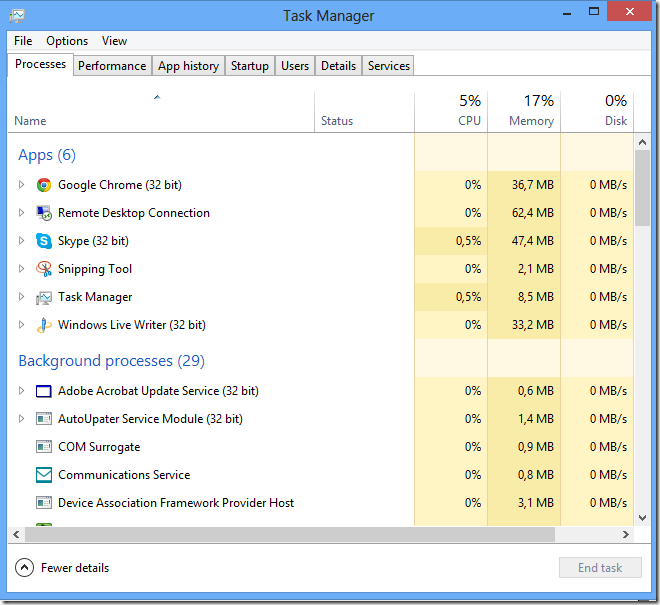The height and width of the screenshot is (605, 660).
Task: Sort by the CPU column header
Action: tap(451, 112)
